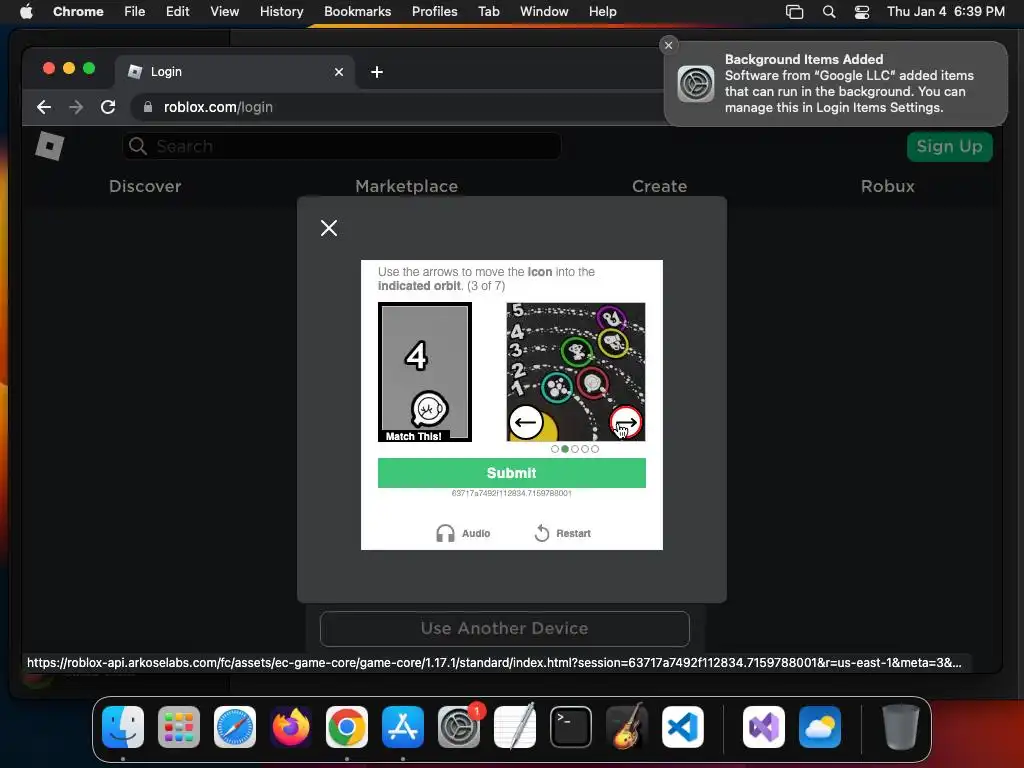Click the date and time in the menu bar
1024x768 pixels.
tap(946, 11)
